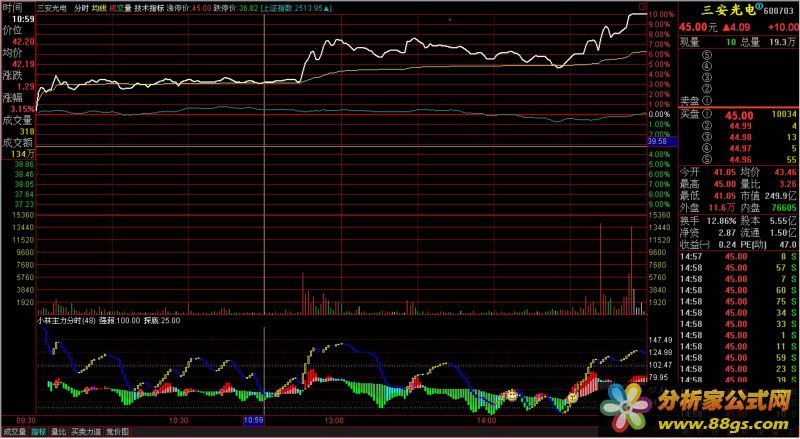Screen dimensions: 800x439
Task: Click the PE(动) 47.0 value
Action: coord(787,245)
